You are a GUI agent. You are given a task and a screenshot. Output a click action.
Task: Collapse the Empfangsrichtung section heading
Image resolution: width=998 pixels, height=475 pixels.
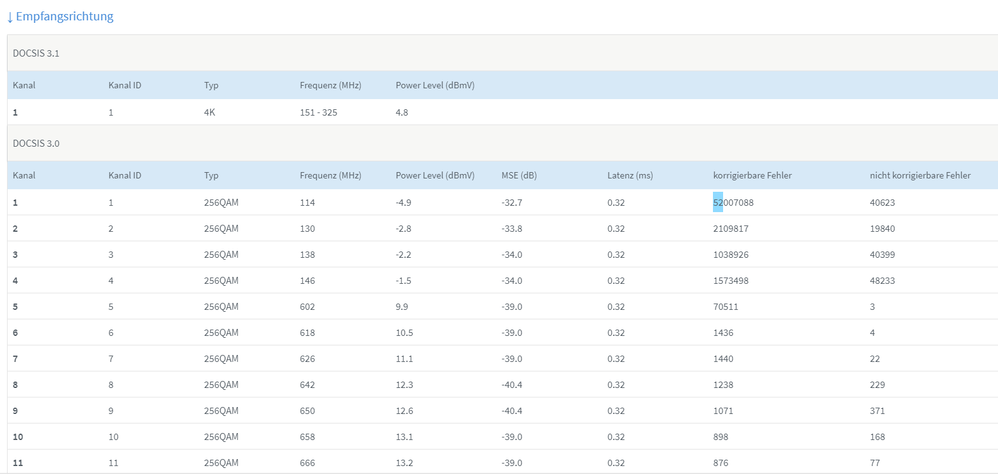[60, 17]
